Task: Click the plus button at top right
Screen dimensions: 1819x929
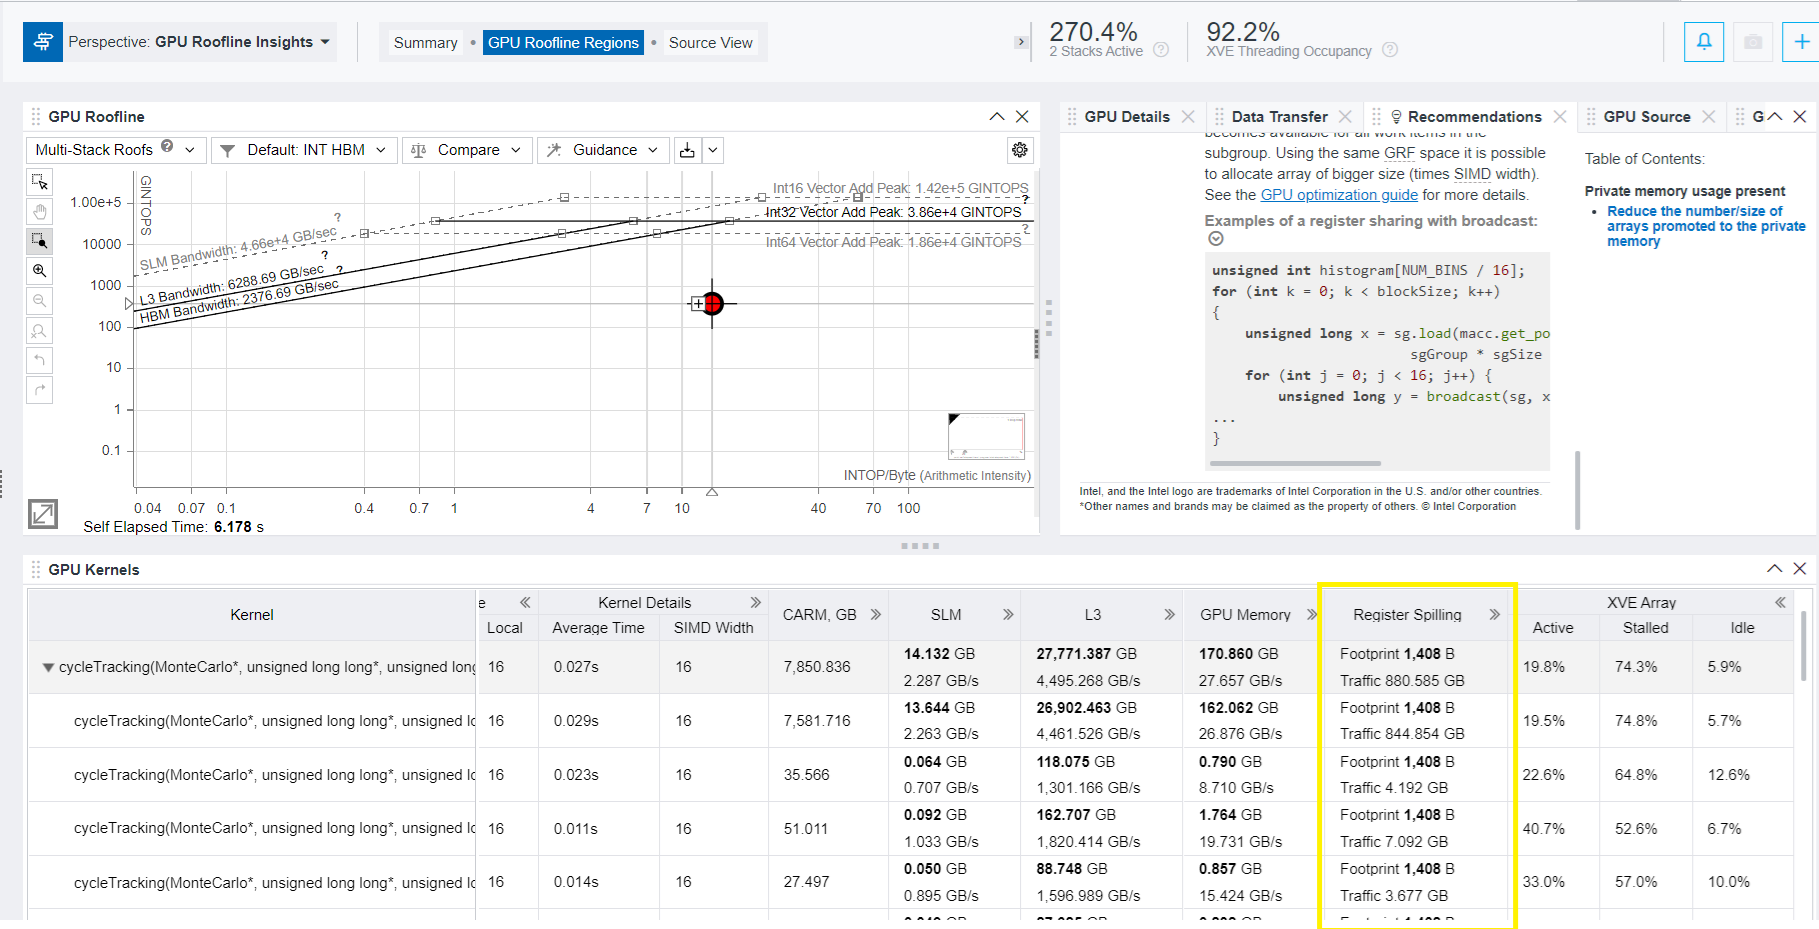Action: pos(1800,42)
